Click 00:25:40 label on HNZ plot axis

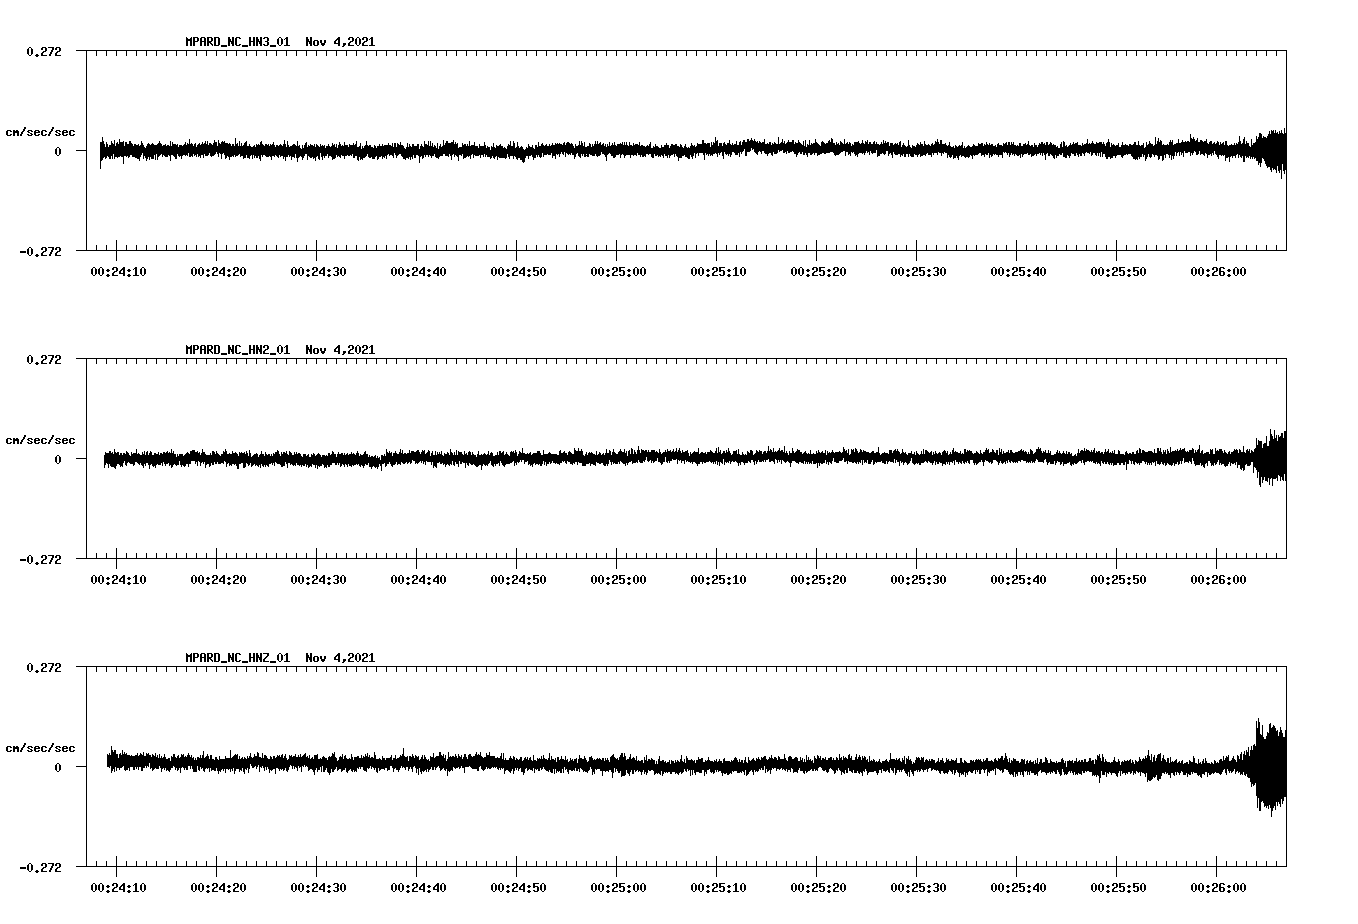(x=1018, y=887)
